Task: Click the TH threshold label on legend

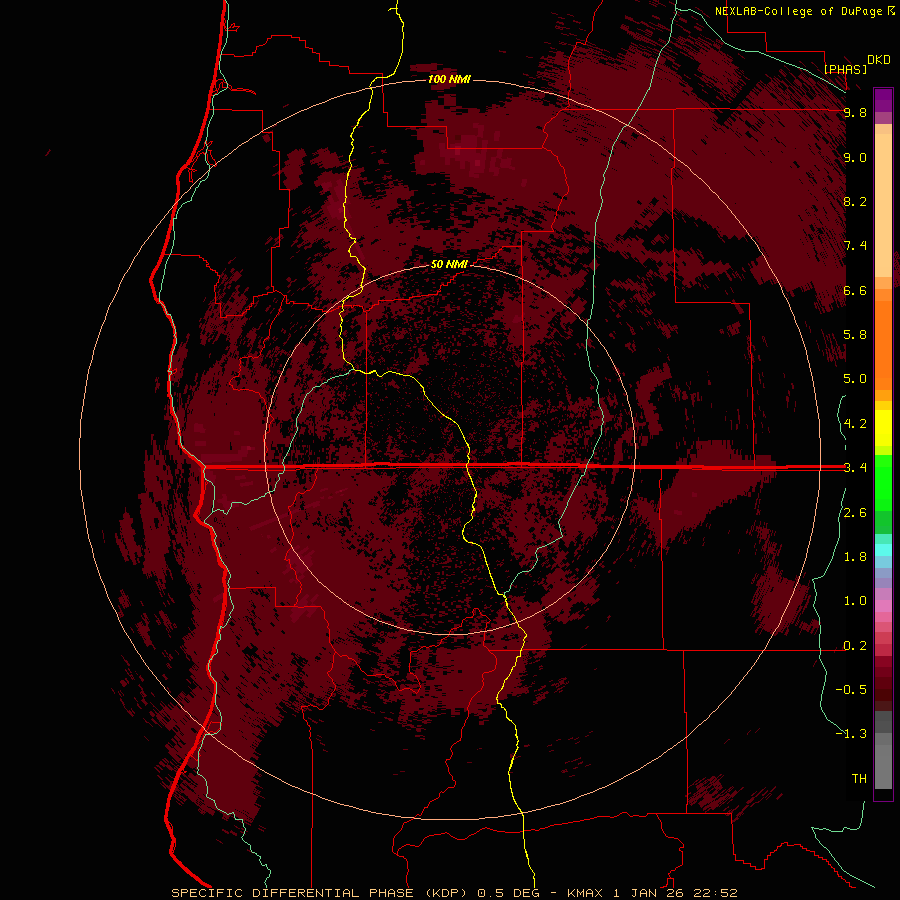Action: [x=859, y=779]
